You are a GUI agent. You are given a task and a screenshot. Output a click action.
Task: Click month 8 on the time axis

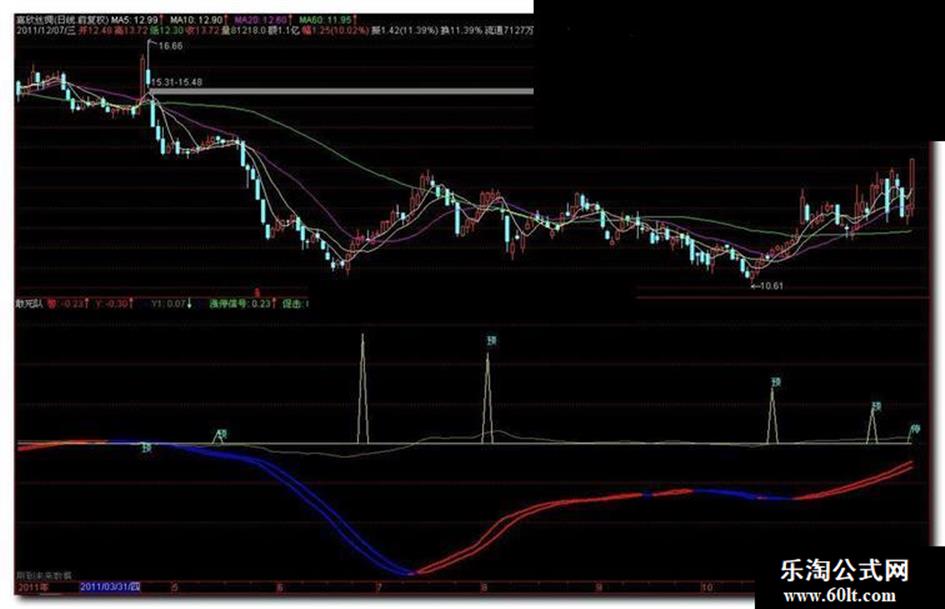coord(484,587)
